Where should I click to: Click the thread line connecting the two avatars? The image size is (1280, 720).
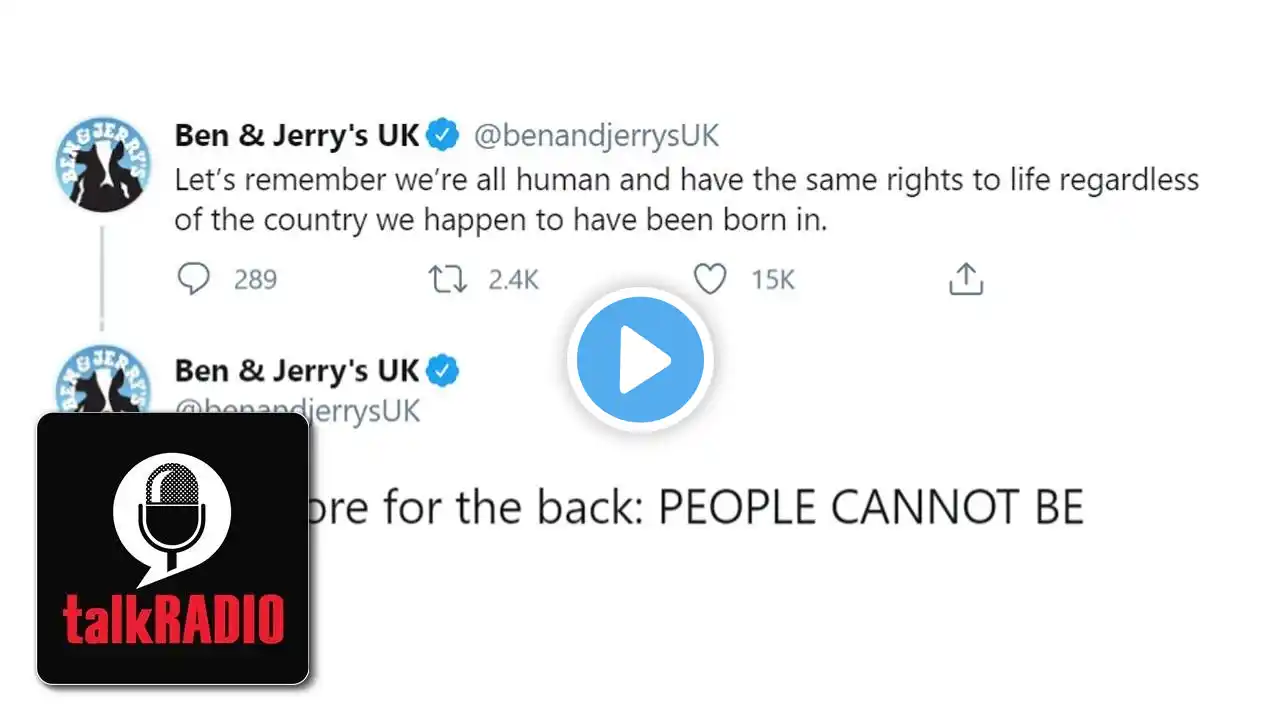click(x=102, y=275)
